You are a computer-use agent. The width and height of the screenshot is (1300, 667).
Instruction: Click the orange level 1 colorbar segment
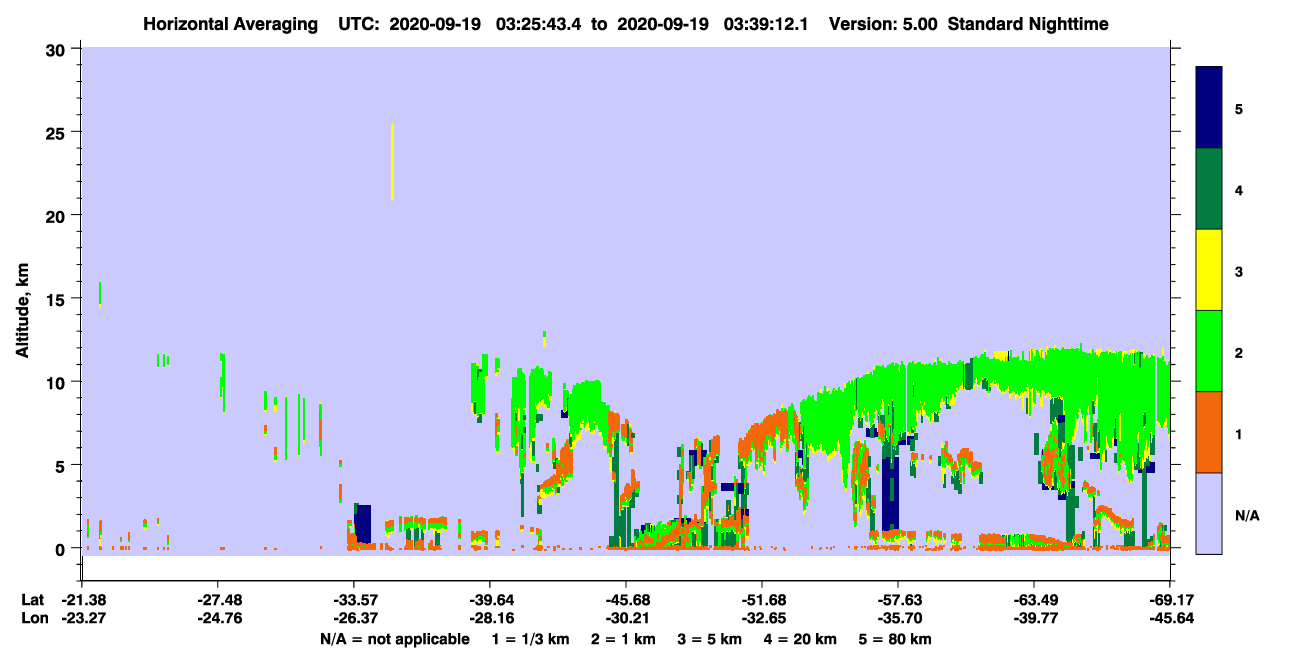[x=1209, y=432]
